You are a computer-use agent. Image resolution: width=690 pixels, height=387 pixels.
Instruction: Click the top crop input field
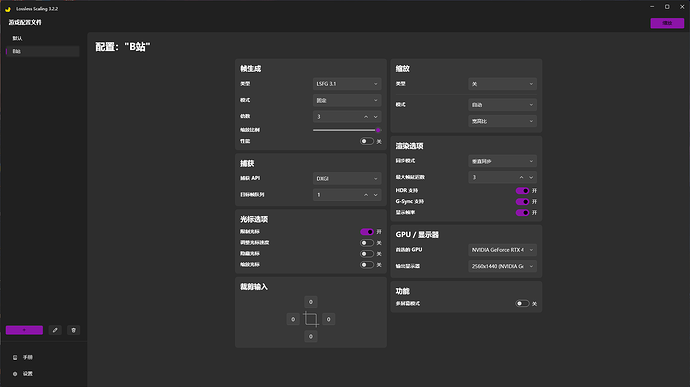pos(311,302)
